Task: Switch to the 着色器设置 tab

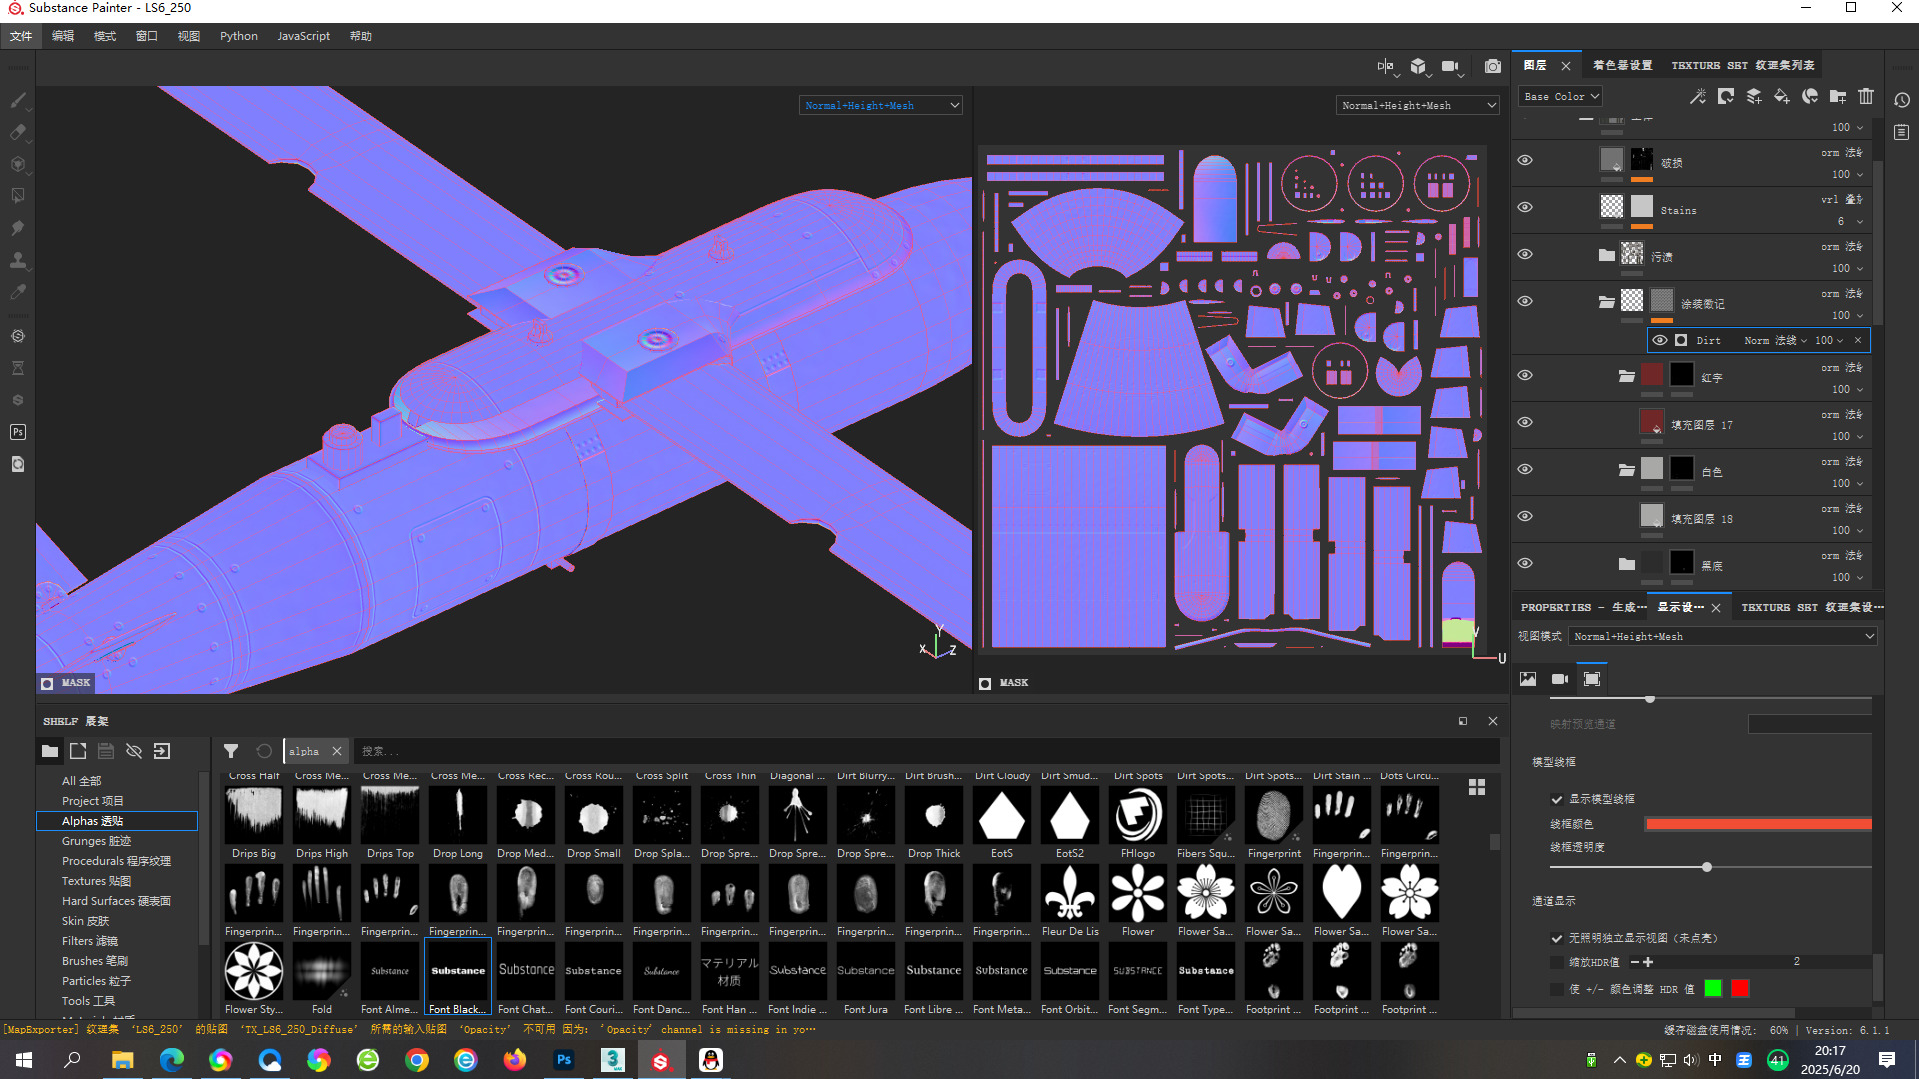Action: pos(1622,65)
